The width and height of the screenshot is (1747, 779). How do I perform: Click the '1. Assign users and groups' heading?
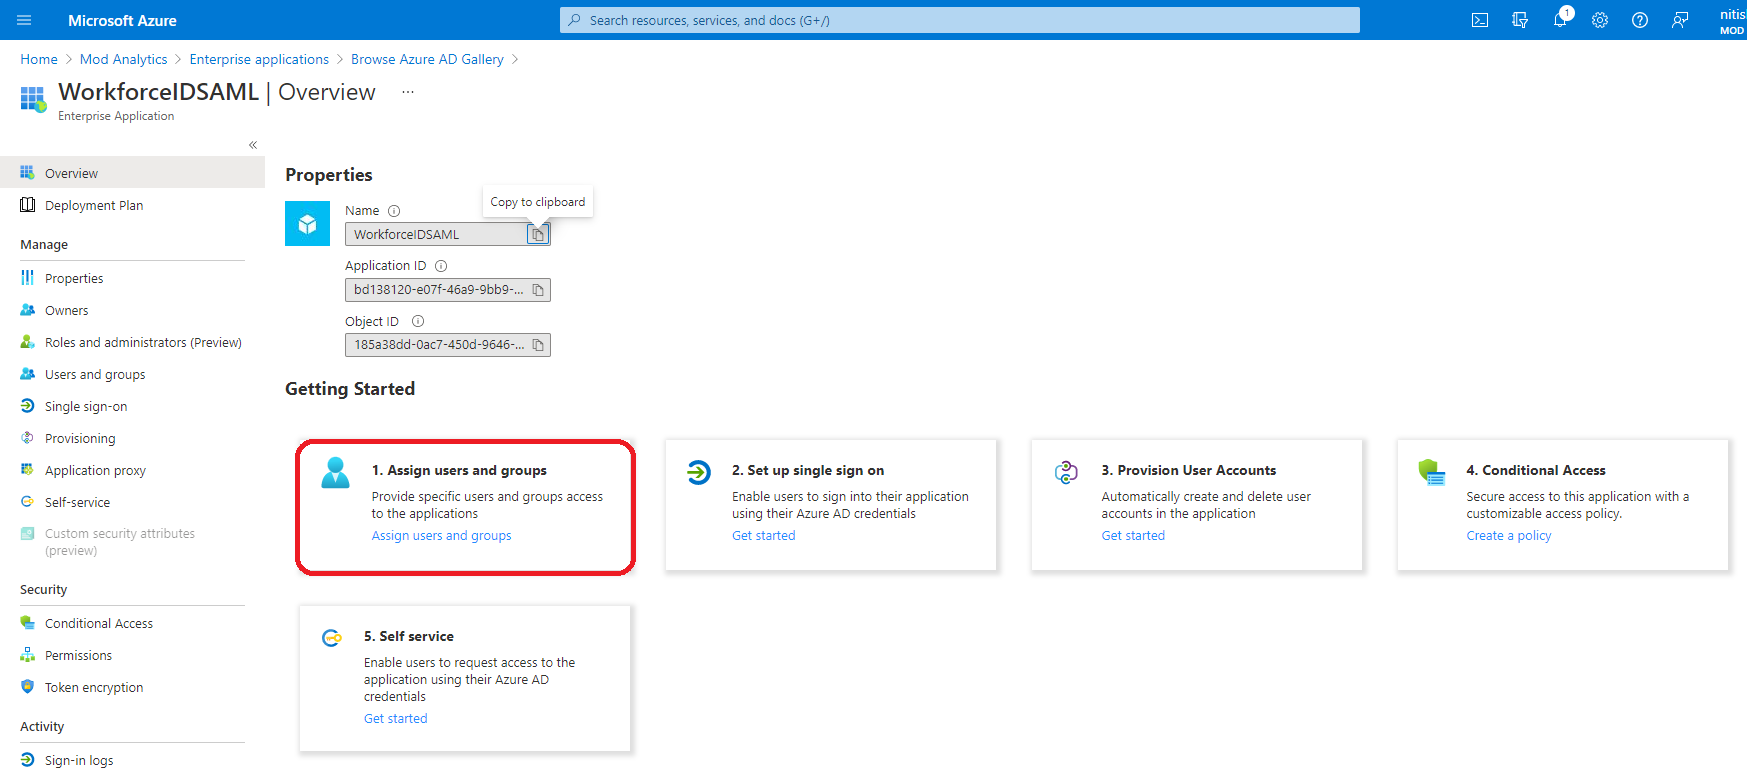tap(459, 470)
